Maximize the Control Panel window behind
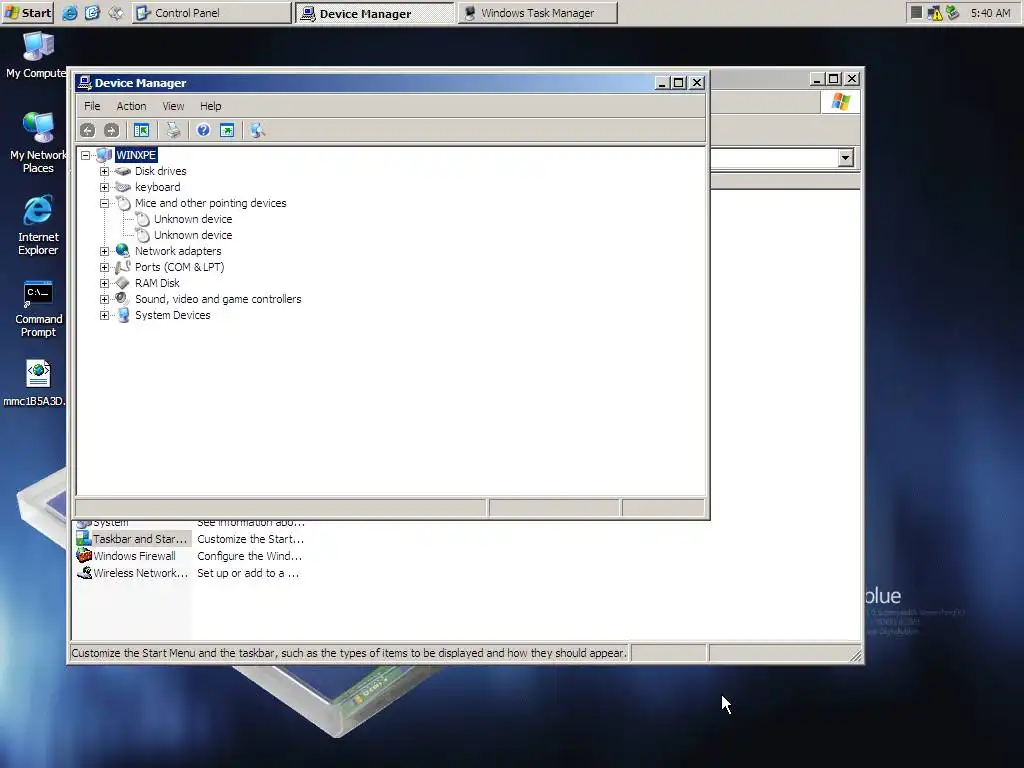This screenshot has width=1024, height=768. (834, 79)
